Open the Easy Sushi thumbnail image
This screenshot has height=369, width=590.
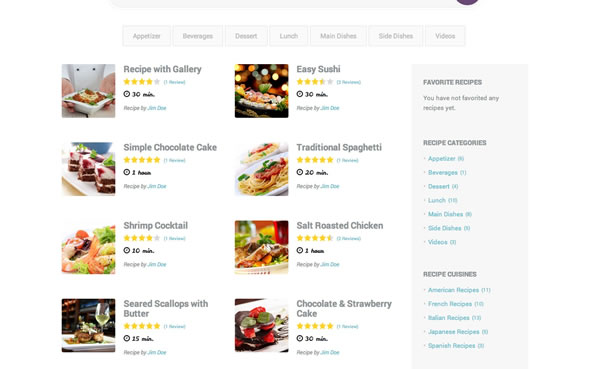pos(262,91)
